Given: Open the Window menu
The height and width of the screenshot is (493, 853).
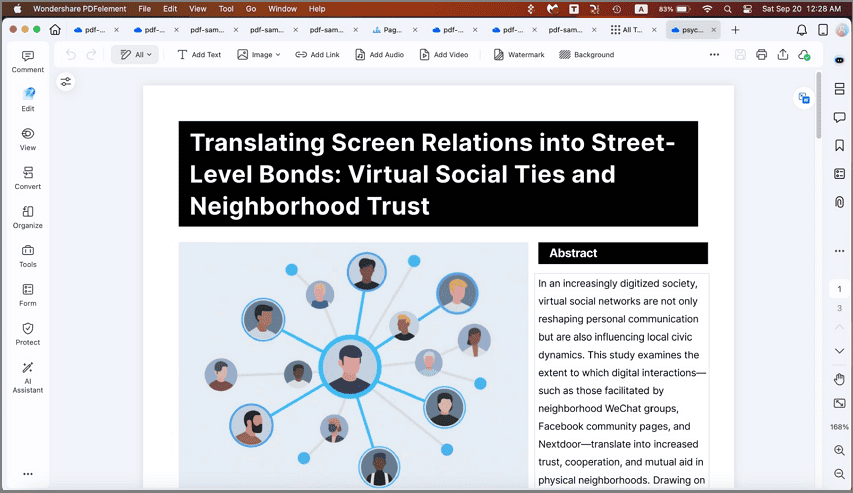Looking at the screenshot, I should (x=282, y=9).
